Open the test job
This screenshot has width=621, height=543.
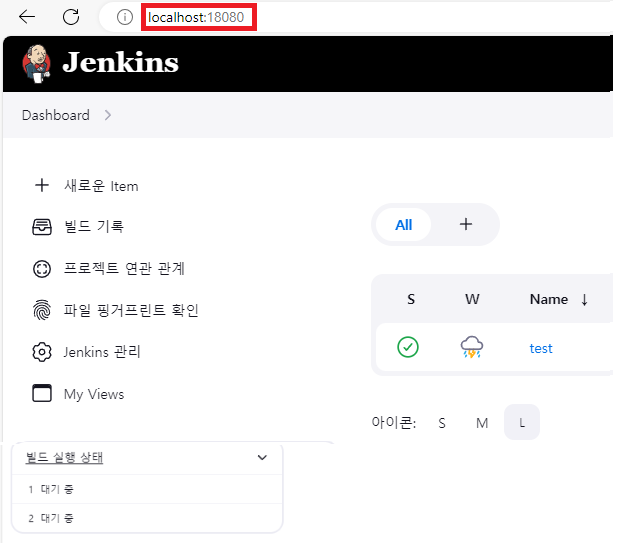(541, 349)
